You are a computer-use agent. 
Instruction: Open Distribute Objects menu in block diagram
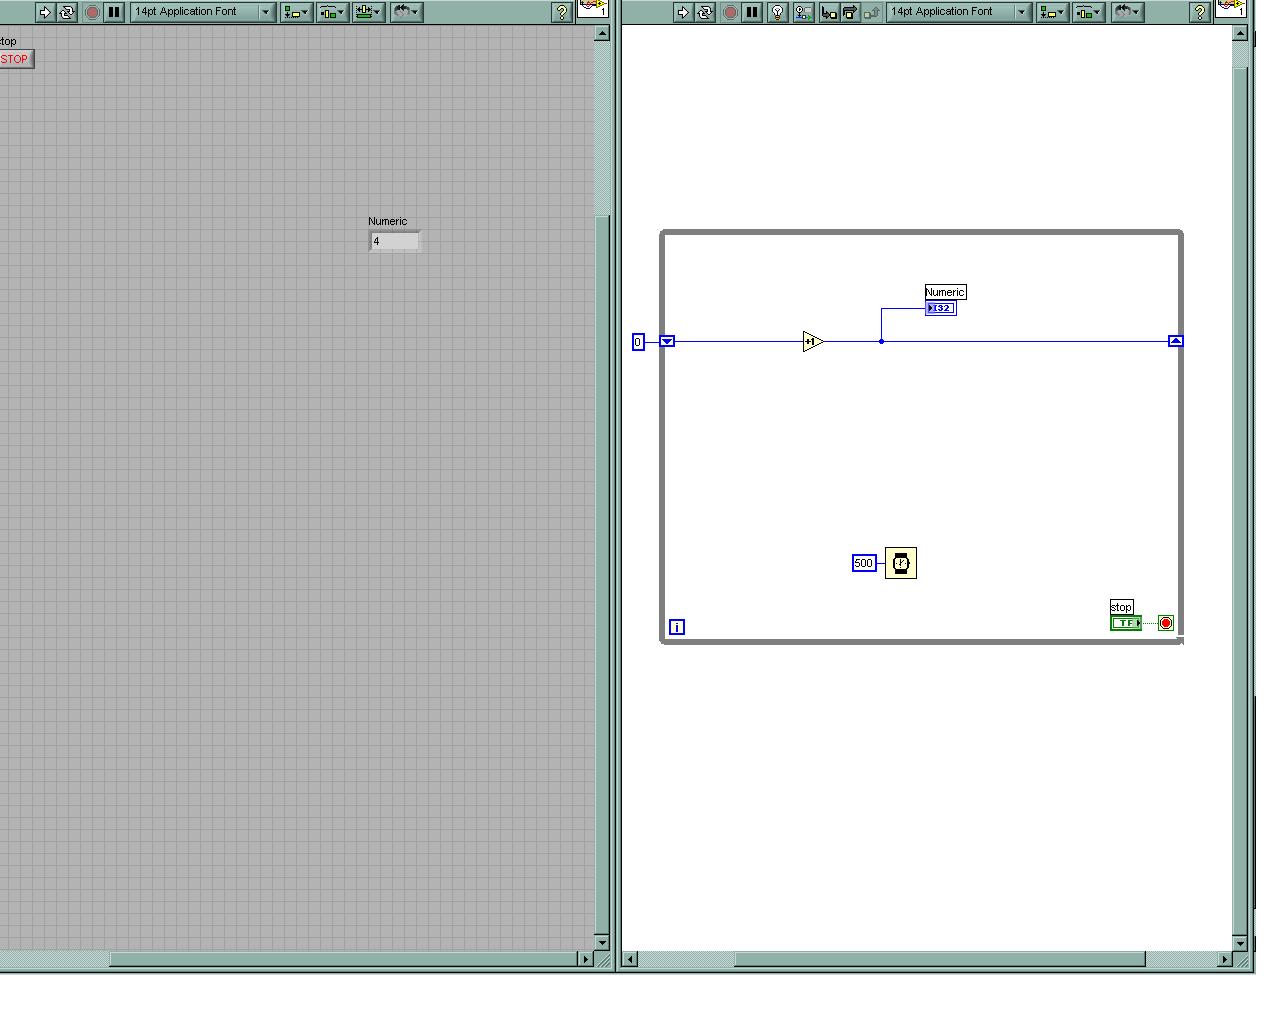coord(1088,12)
